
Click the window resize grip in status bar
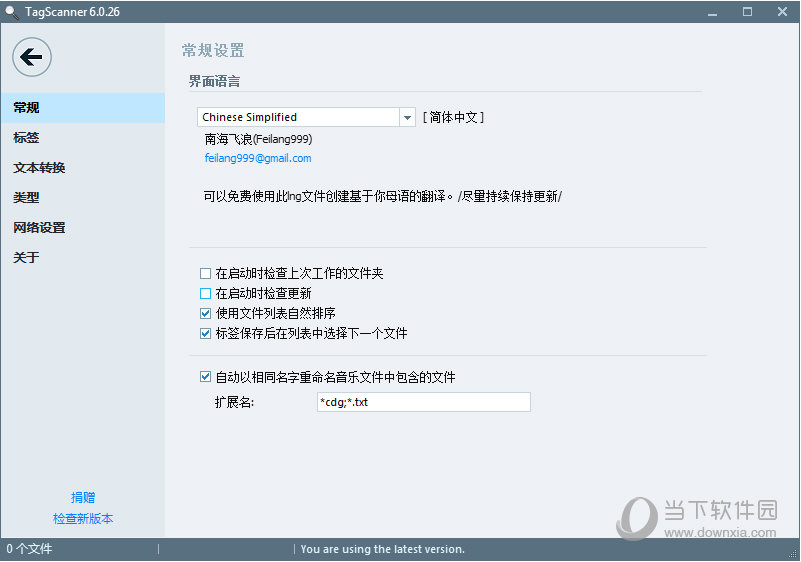[793, 554]
